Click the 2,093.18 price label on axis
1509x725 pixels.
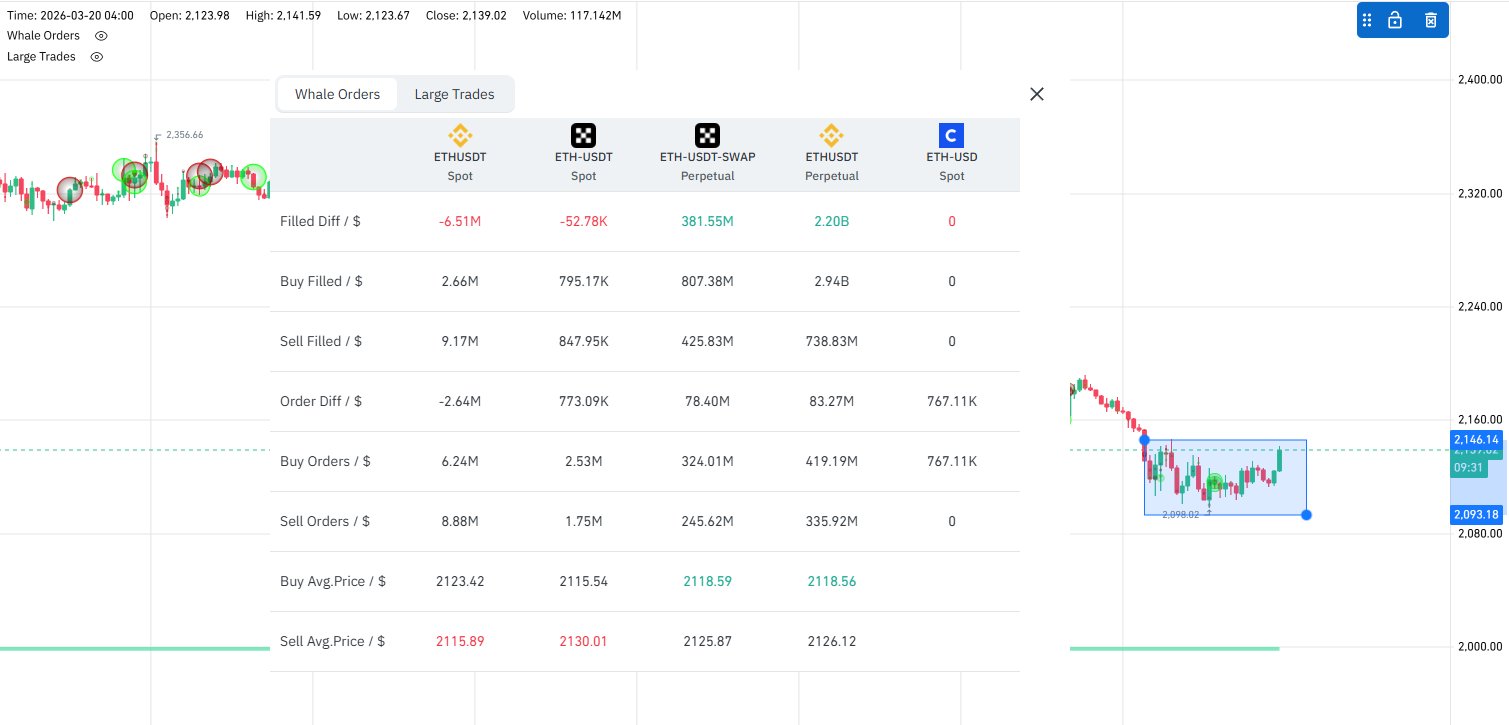pos(1476,515)
